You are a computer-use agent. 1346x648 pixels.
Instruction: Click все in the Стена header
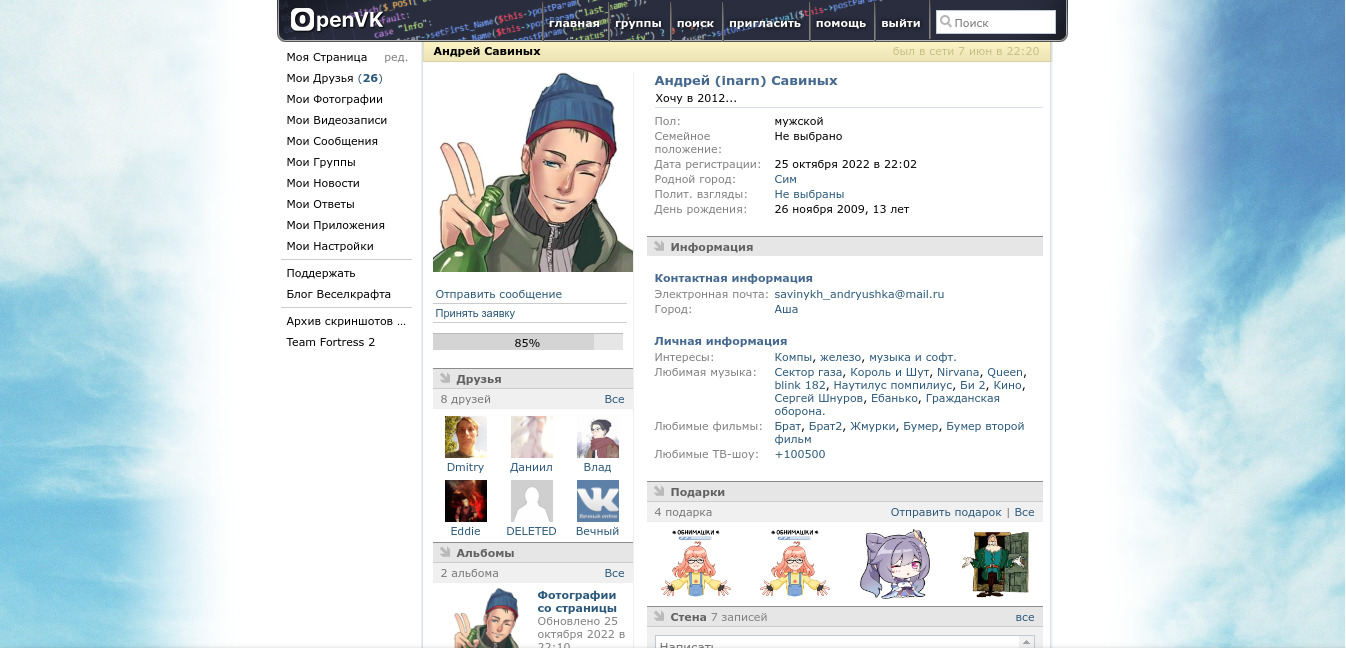pyautogui.click(x=1024, y=617)
